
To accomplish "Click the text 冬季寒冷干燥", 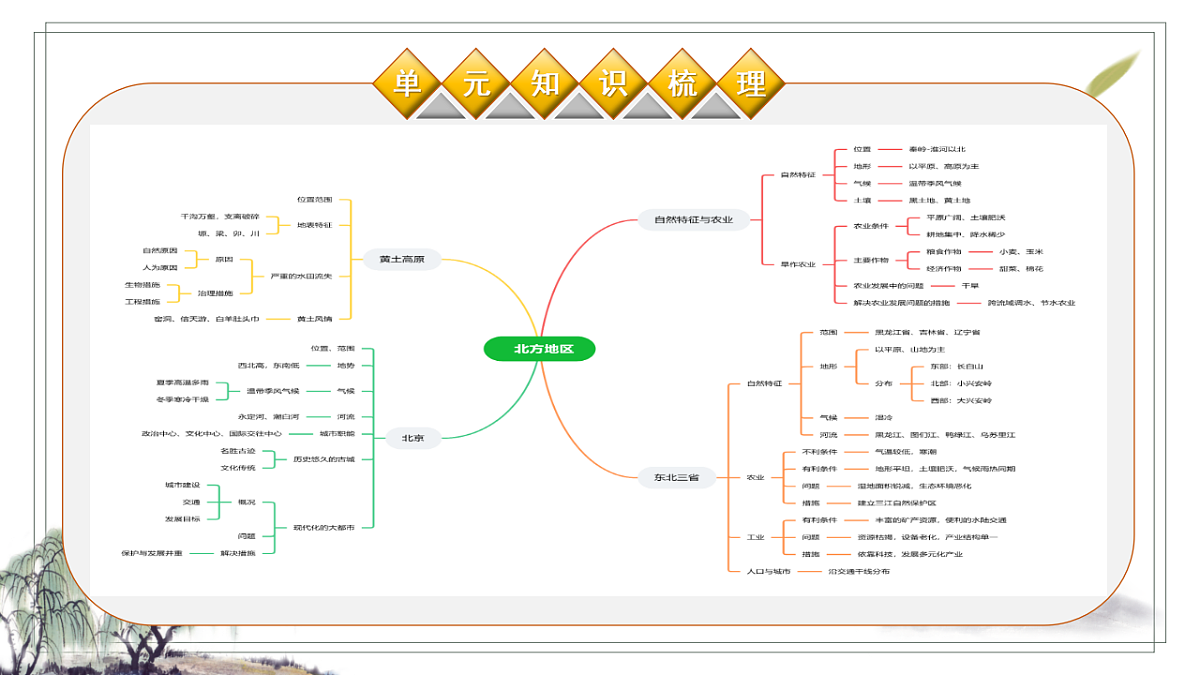I will point(182,399).
